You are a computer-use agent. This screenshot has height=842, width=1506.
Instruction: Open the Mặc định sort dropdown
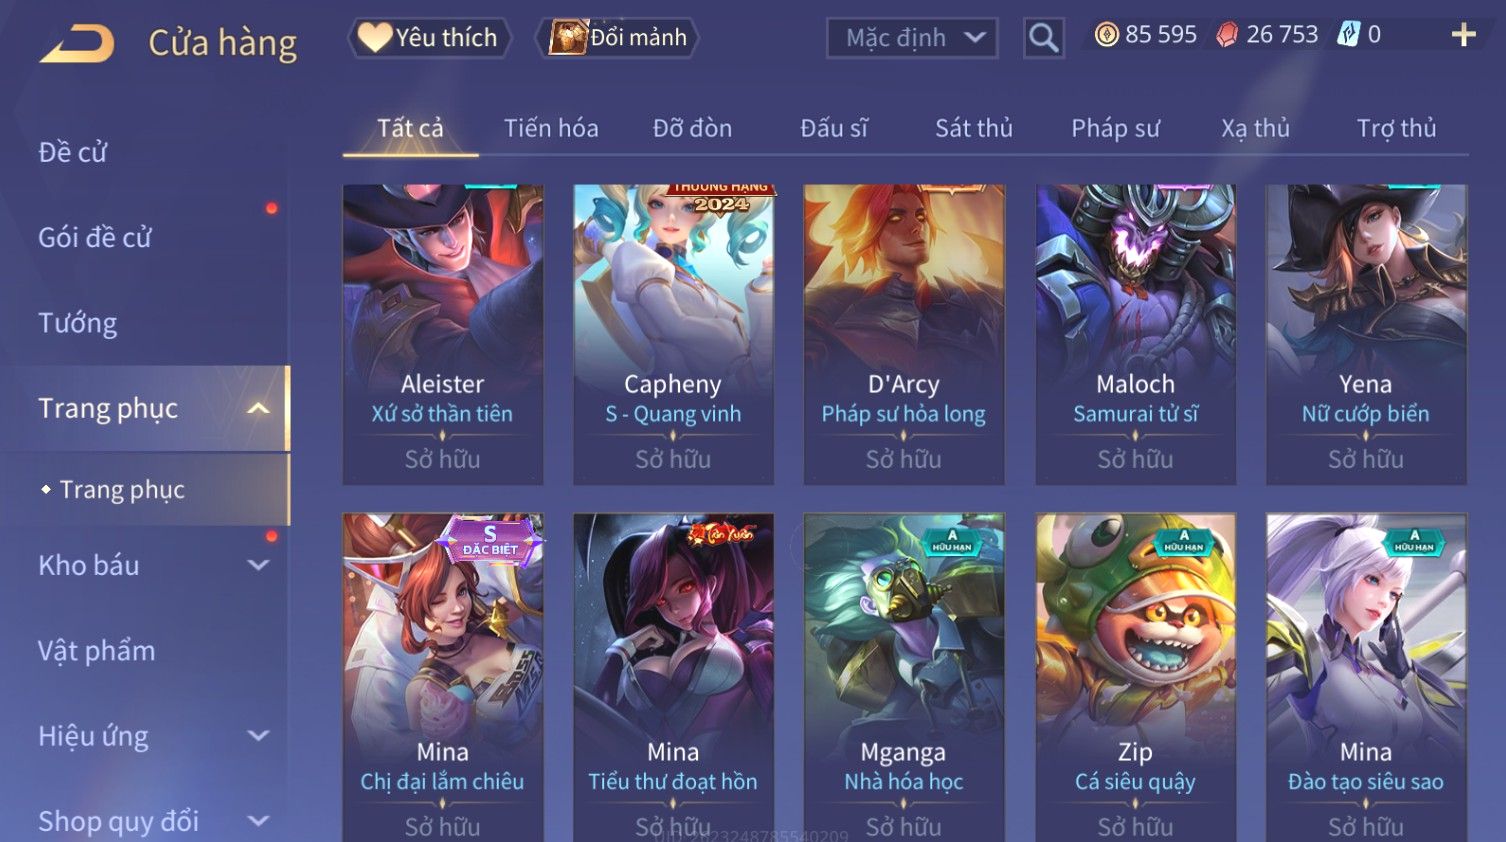pyautogui.click(x=912, y=38)
